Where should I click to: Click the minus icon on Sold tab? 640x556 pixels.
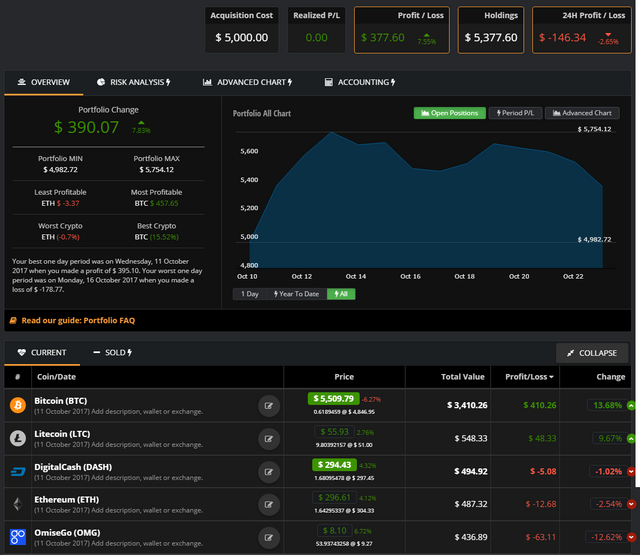tap(97, 352)
